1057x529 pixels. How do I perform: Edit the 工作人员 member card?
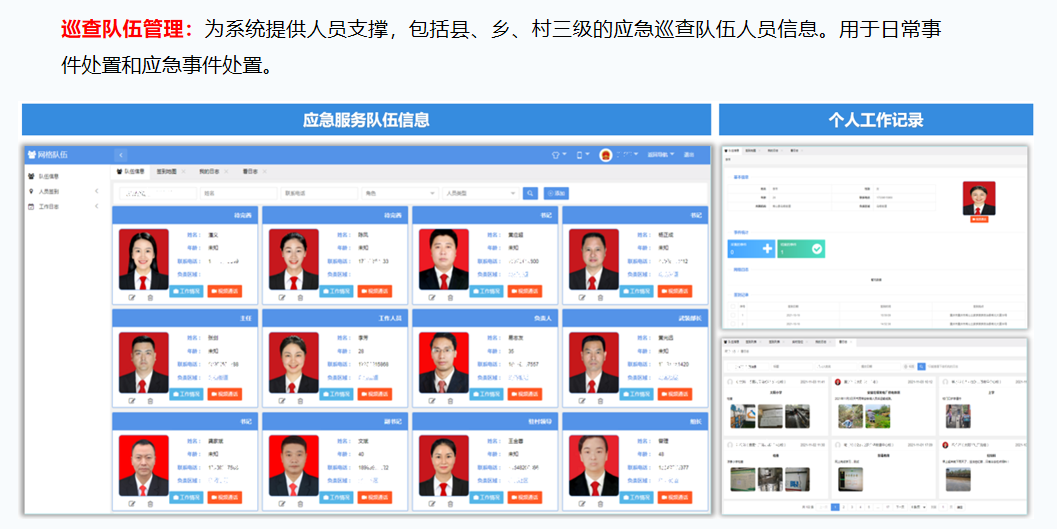282,400
